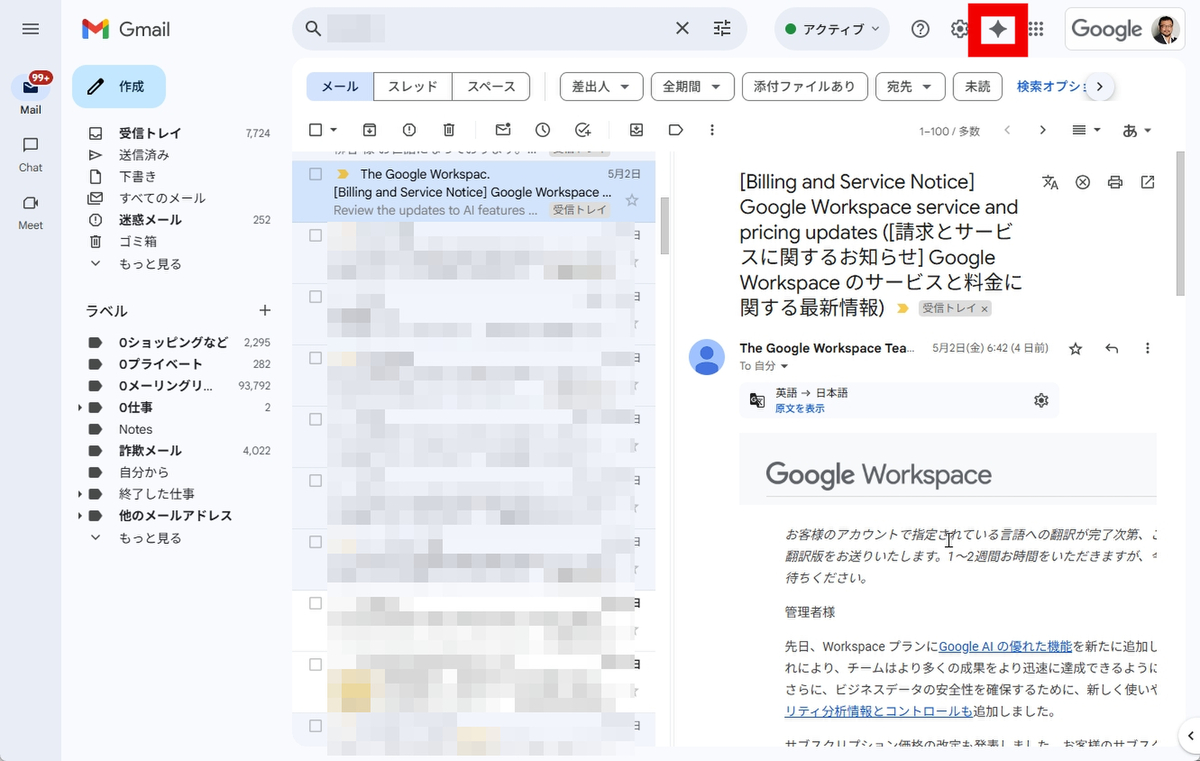
Task: Open the display density split-pane dropdown
Action: (1086, 130)
